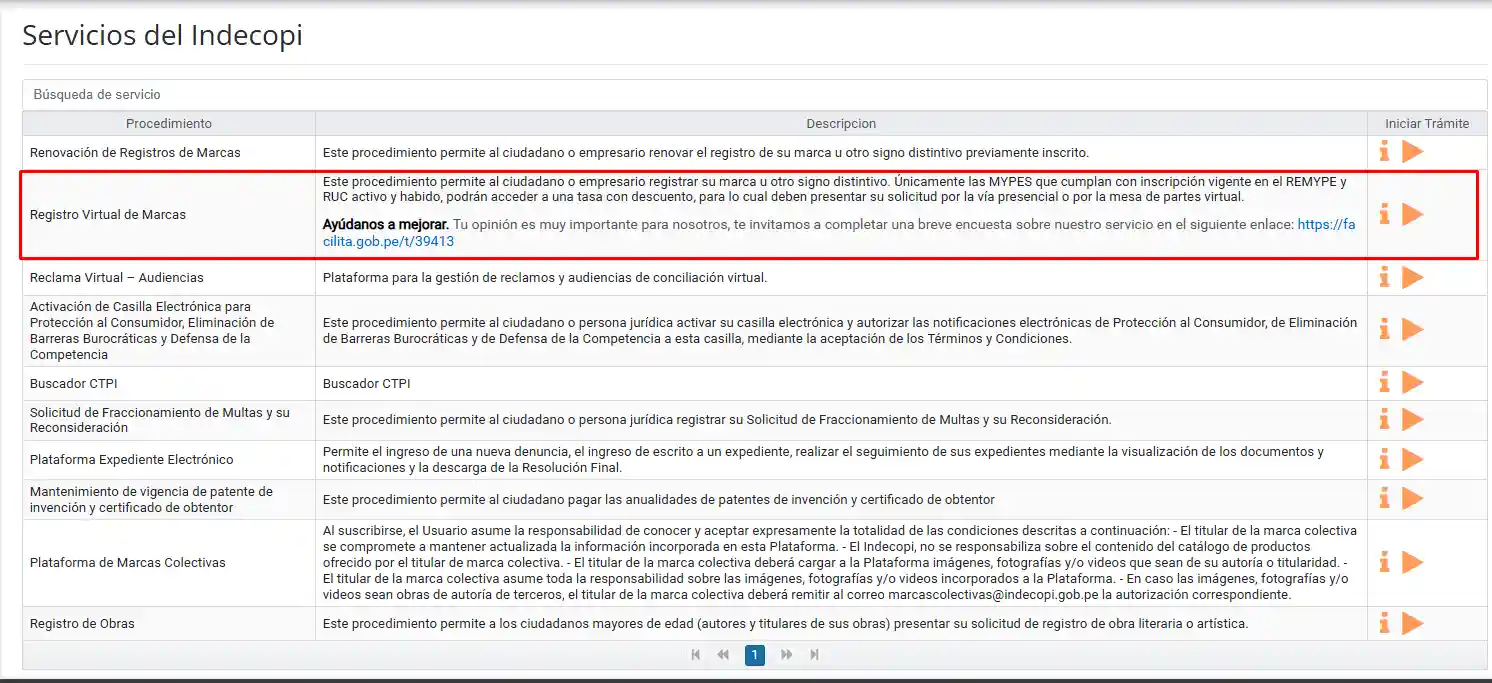
Task: Select the Plataforma de Marcas Colectivas row name
Action: [x=128, y=562]
